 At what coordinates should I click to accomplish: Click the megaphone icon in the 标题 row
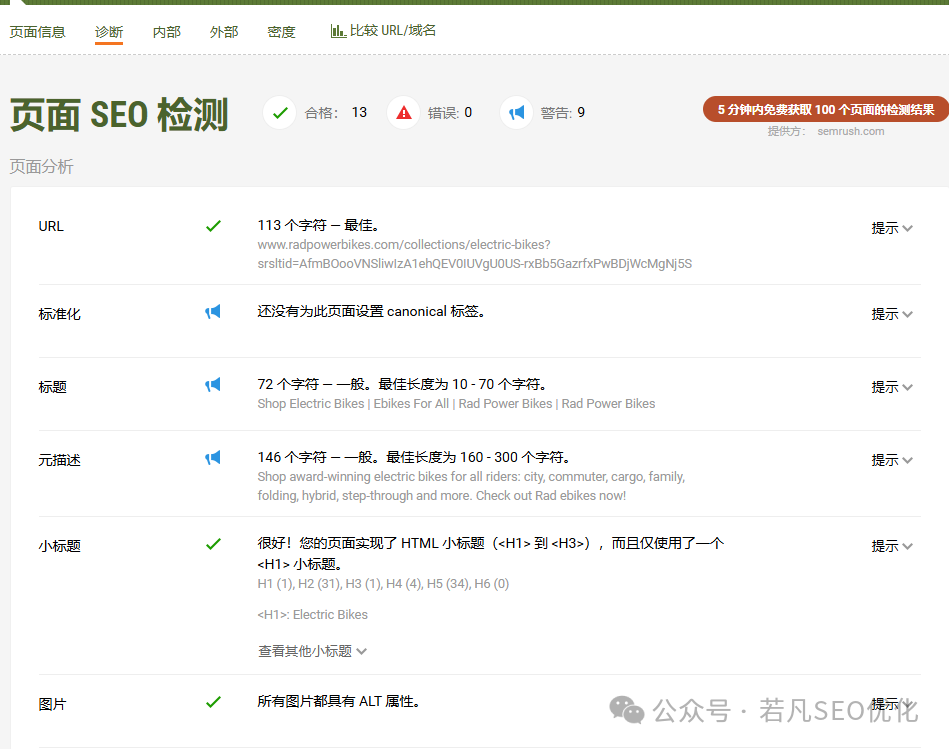click(x=212, y=385)
